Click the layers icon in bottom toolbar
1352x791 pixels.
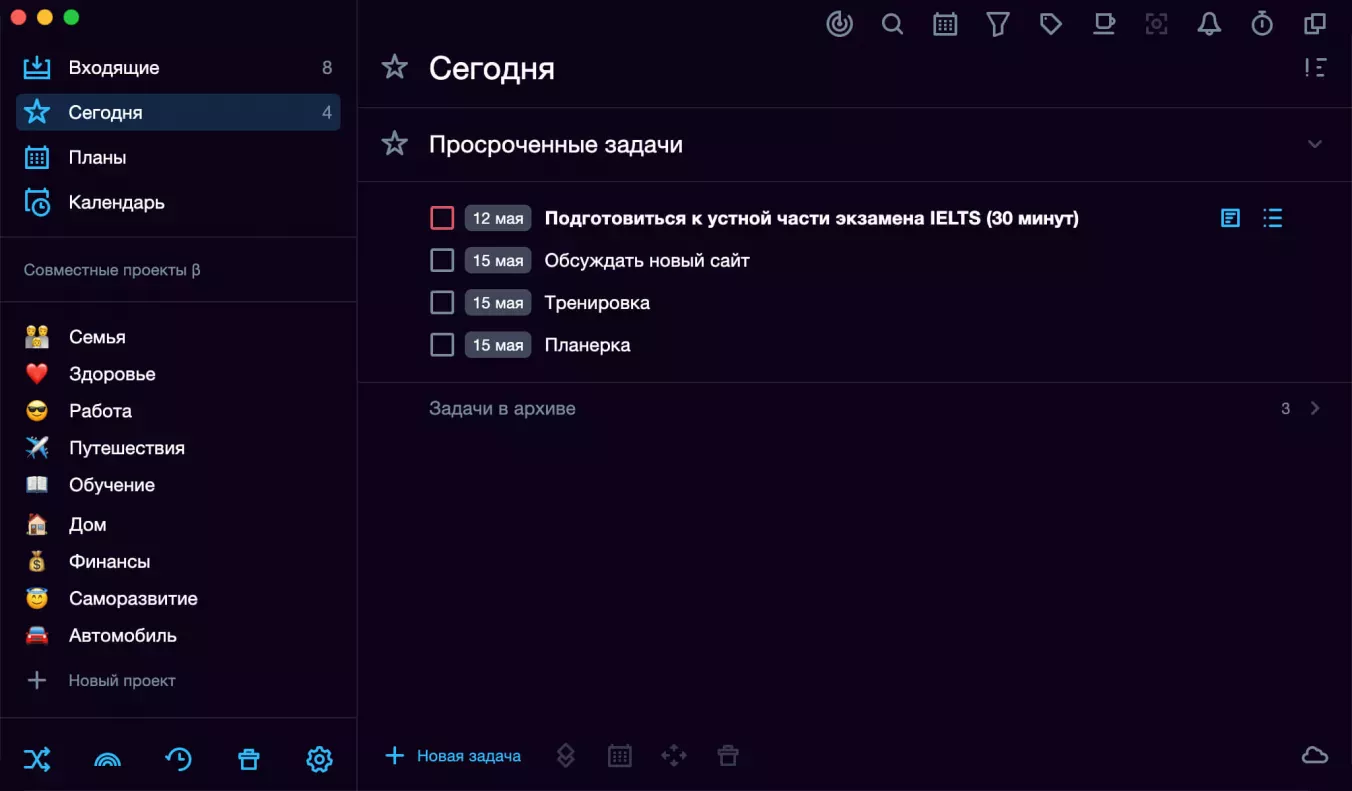click(565, 756)
